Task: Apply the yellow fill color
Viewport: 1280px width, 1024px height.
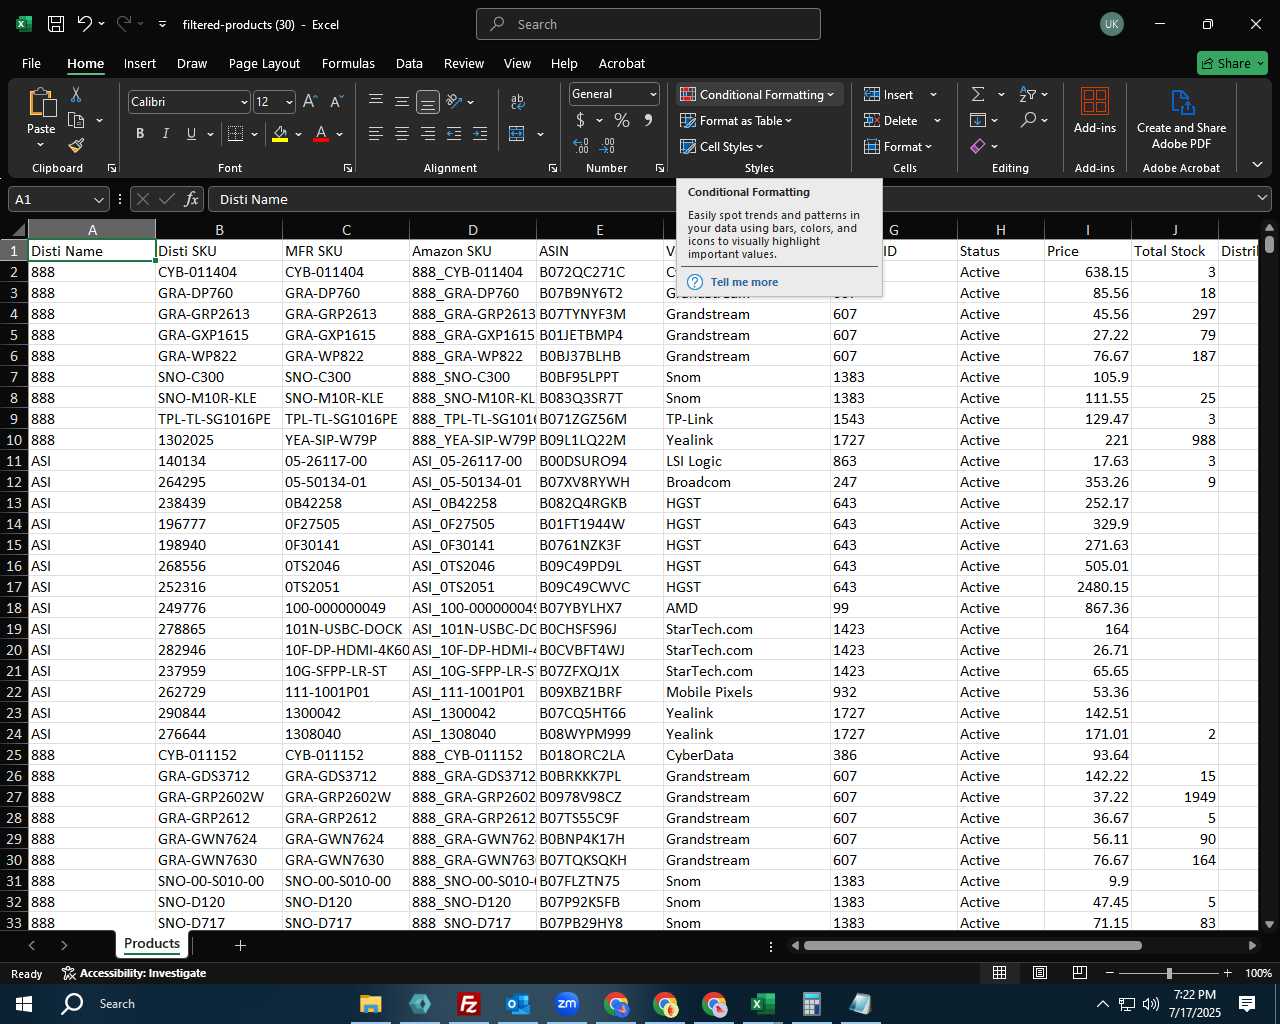Action: (280, 134)
